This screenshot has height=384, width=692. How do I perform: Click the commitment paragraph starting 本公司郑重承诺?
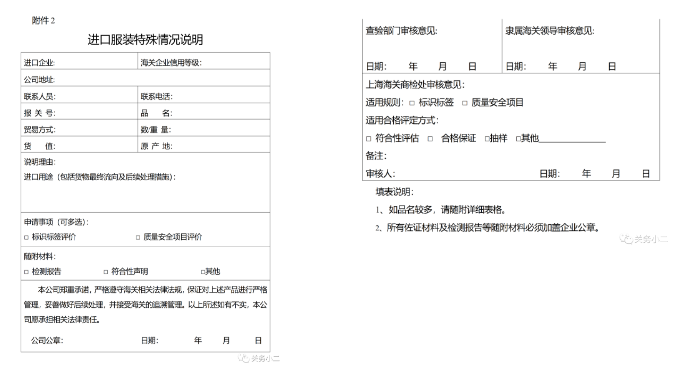coord(146,305)
